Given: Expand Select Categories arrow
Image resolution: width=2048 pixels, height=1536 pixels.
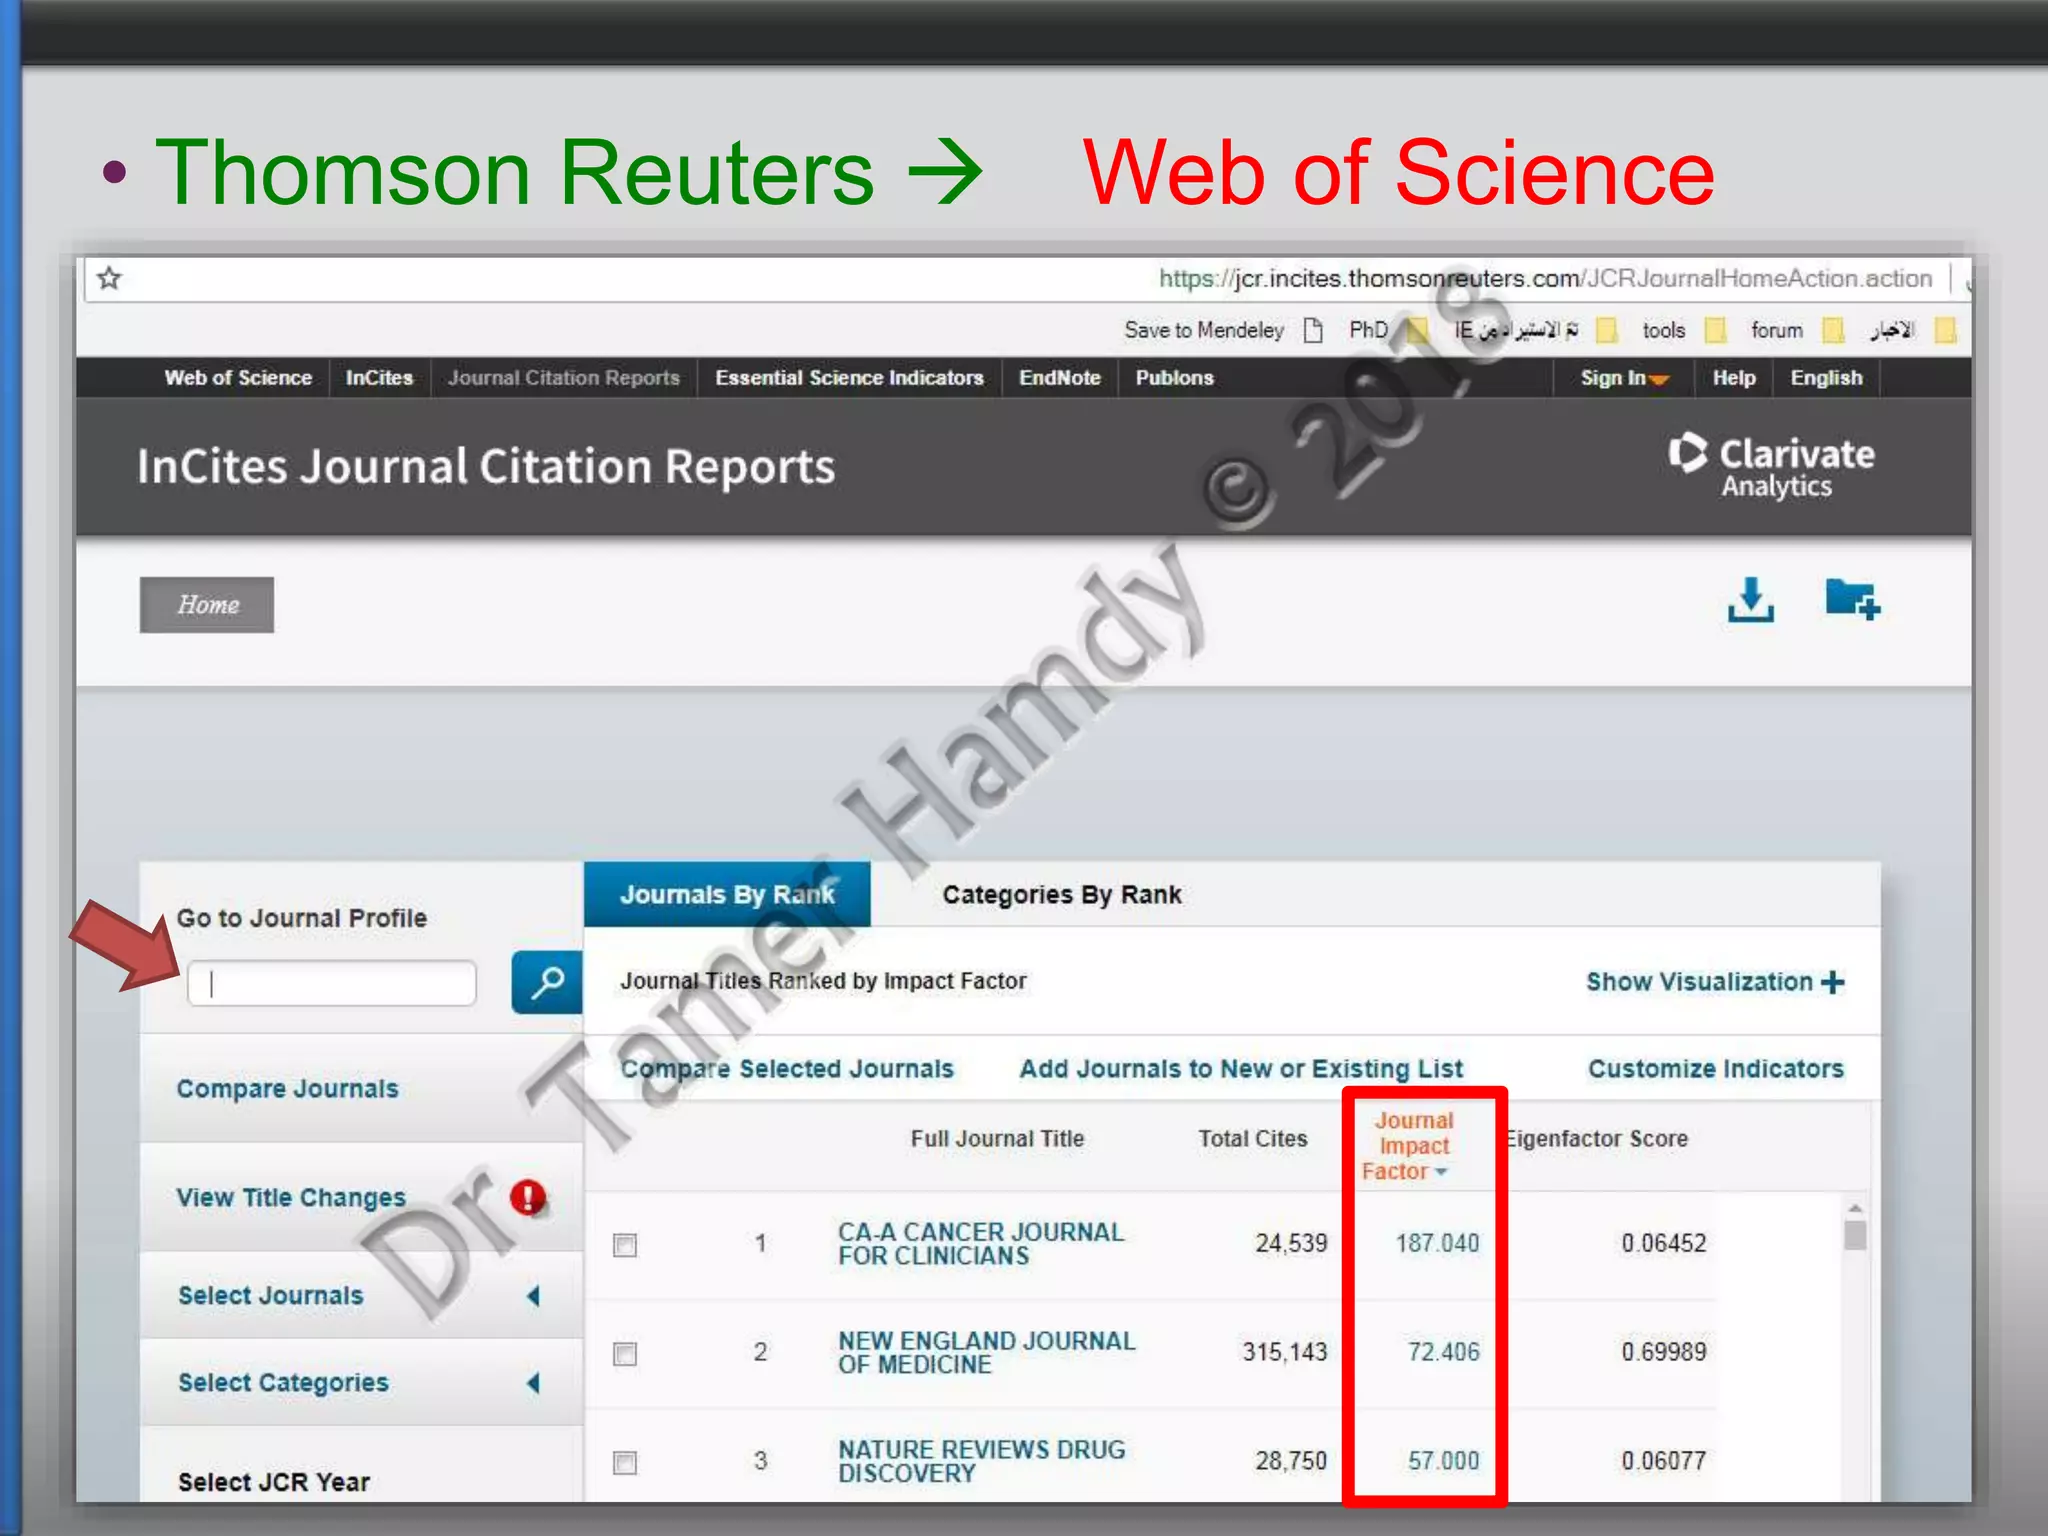Looking at the screenshot, I should pyautogui.click(x=533, y=1383).
